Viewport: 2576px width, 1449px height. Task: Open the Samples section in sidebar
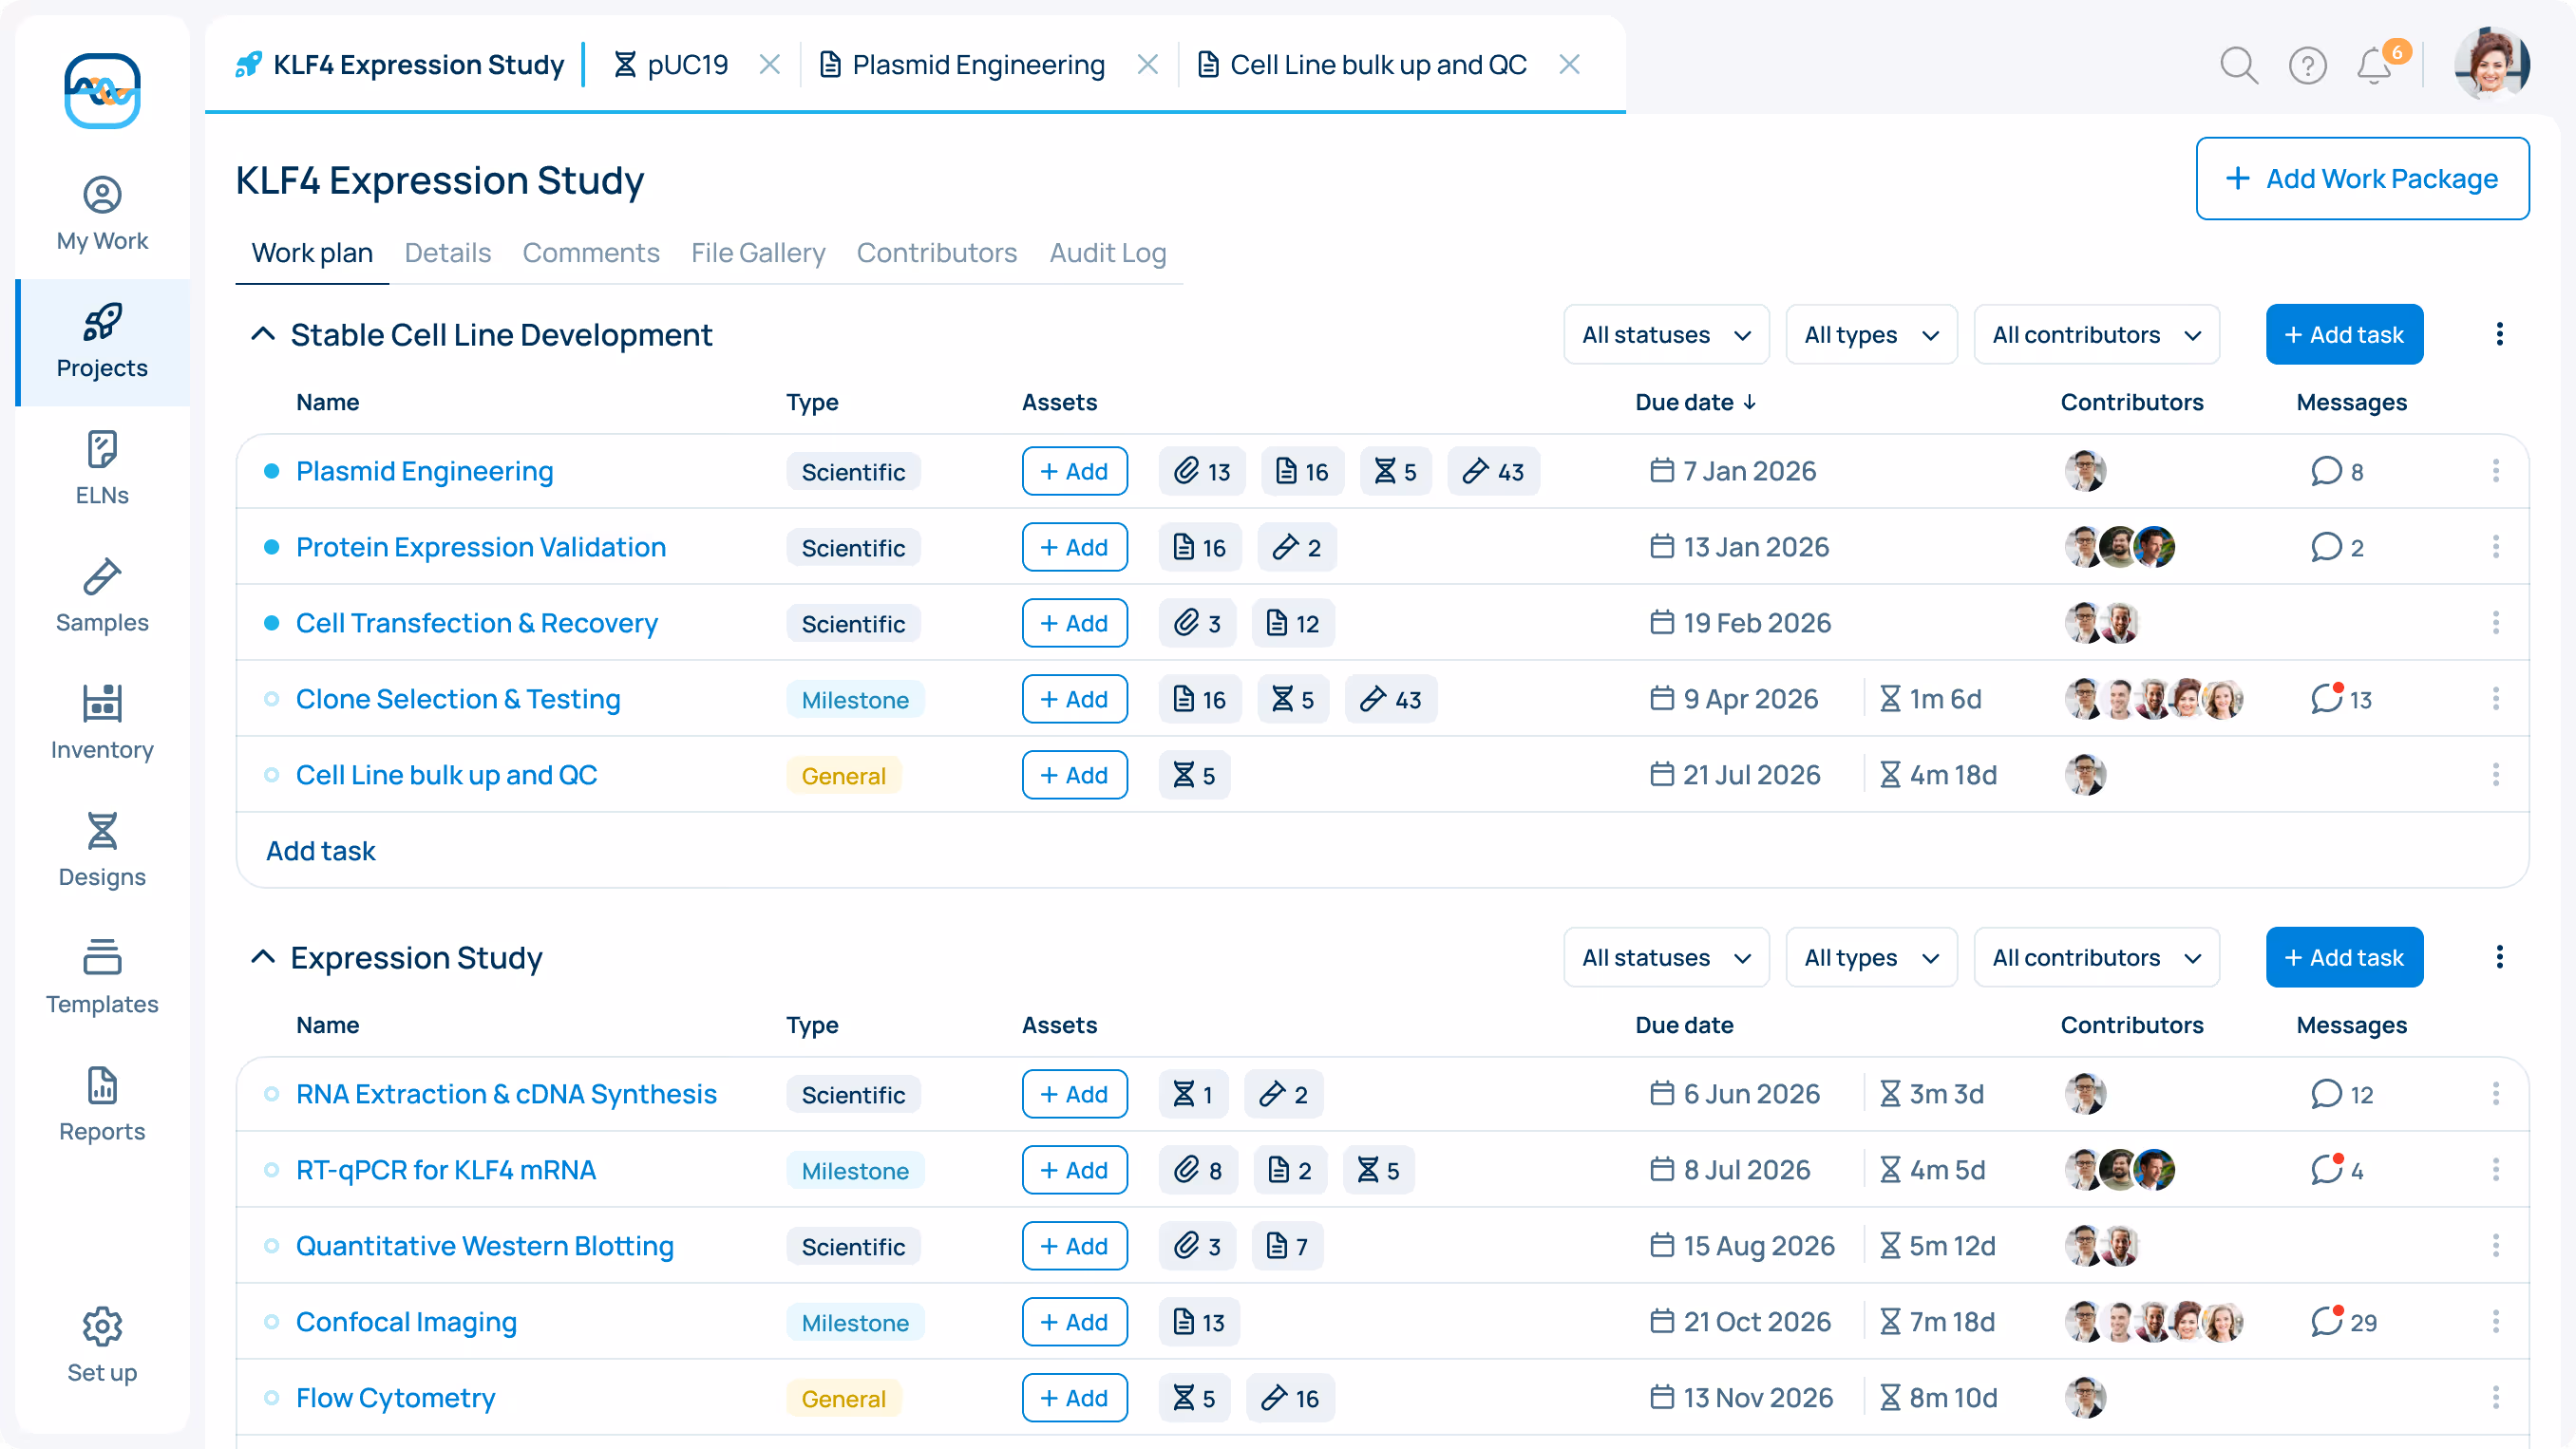point(102,596)
